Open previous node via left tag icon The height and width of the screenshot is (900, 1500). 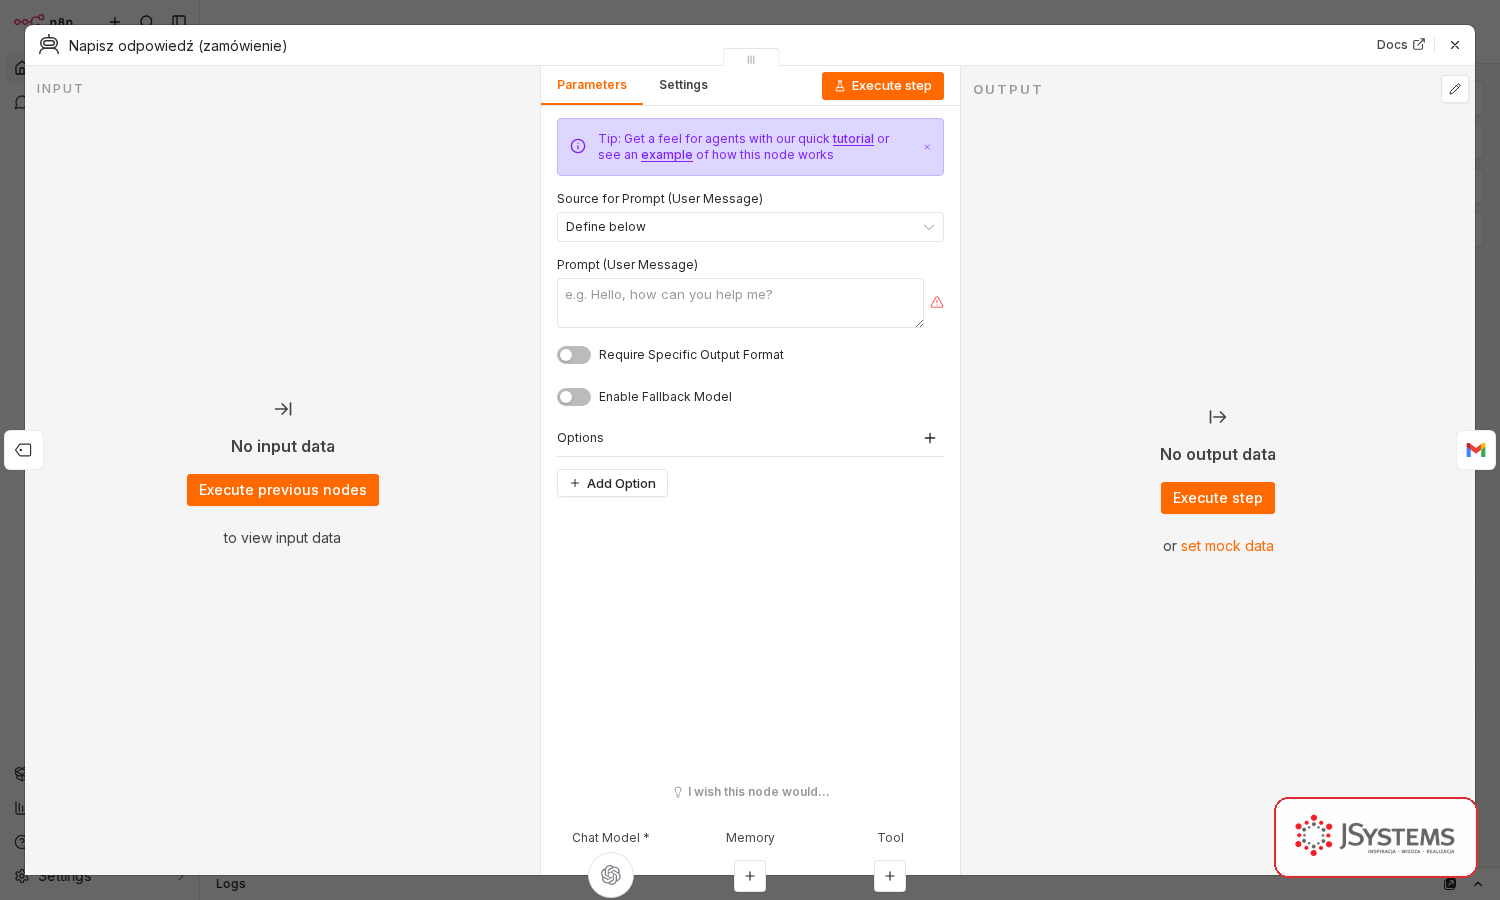tap(24, 450)
